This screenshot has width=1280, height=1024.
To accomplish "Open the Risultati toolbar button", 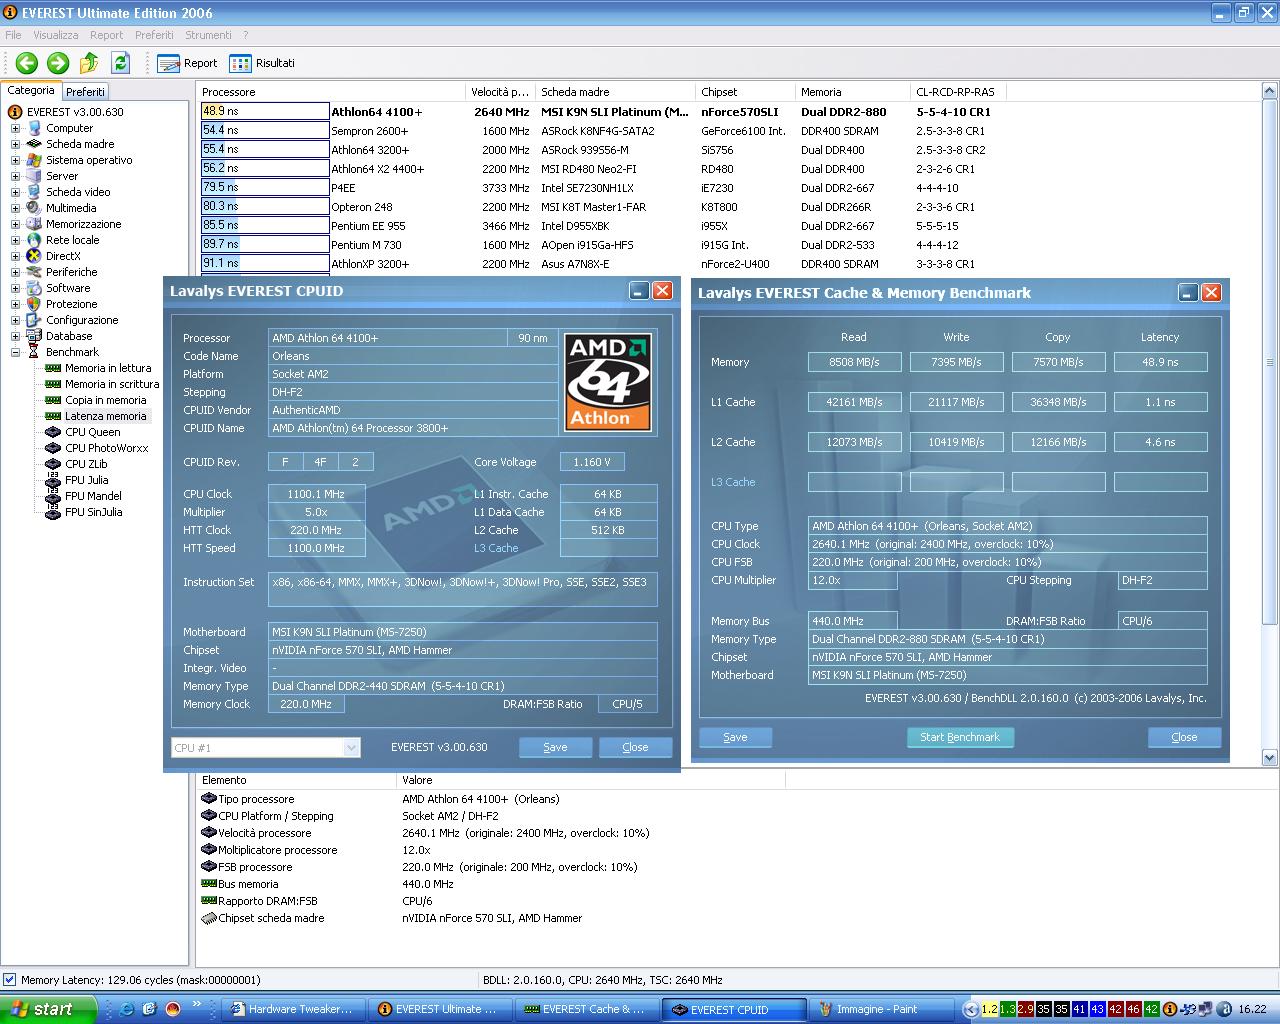I will coord(262,63).
